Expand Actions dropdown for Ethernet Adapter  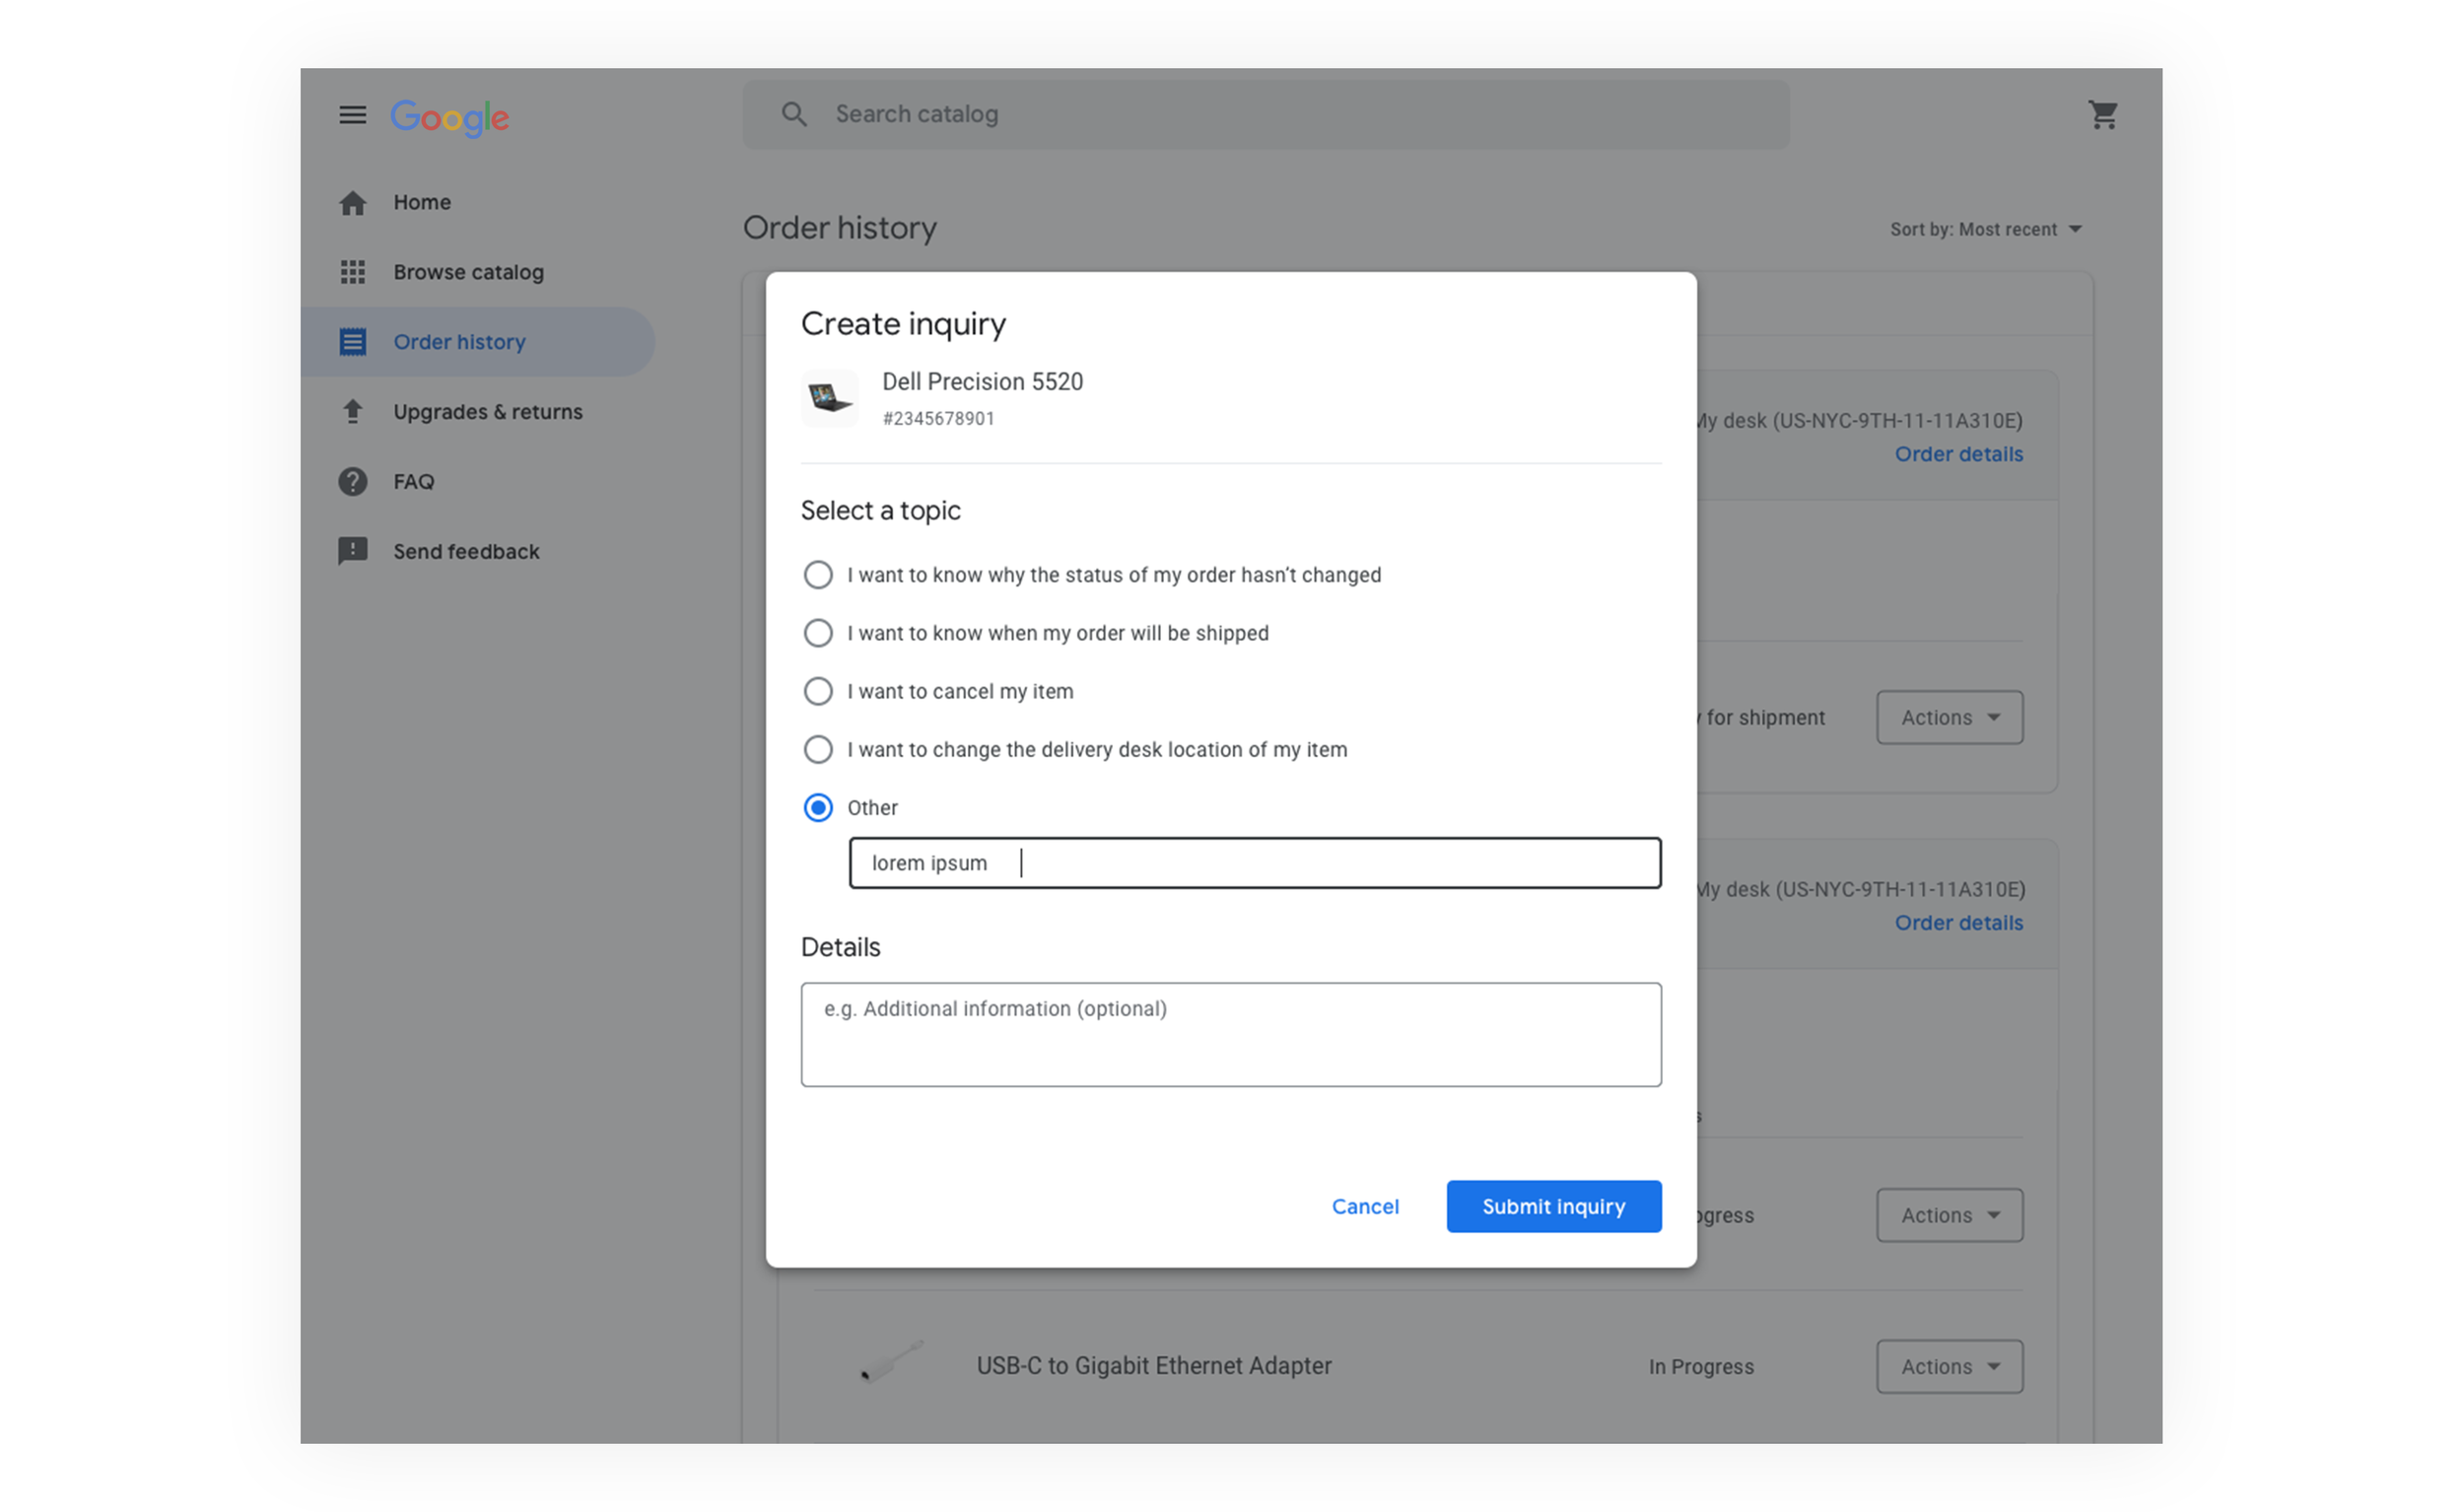point(1949,1366)
